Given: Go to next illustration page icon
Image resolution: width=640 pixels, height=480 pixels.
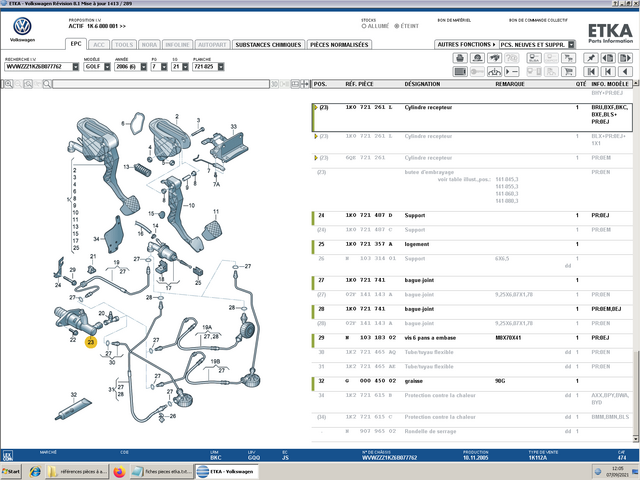Looking at the screenshot, I should click(625, 58).
